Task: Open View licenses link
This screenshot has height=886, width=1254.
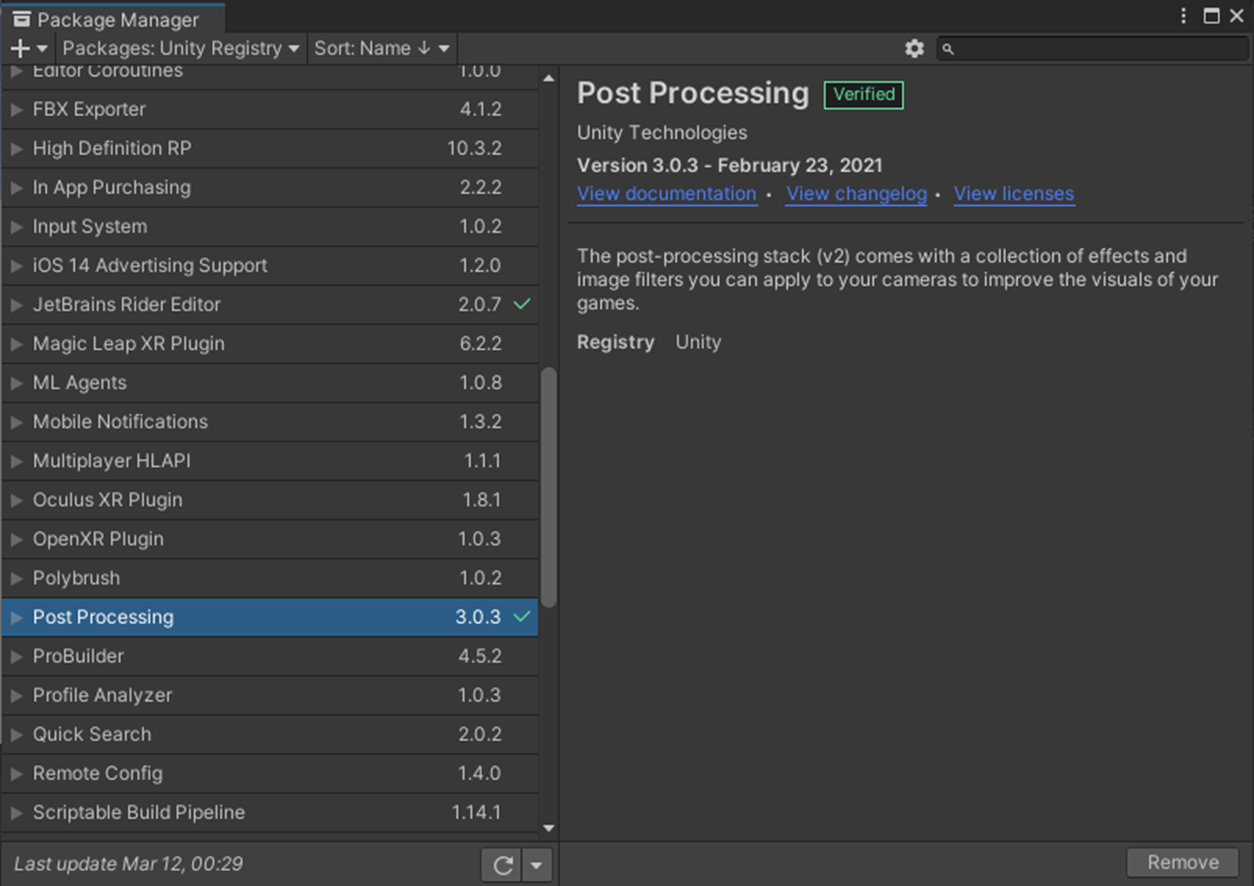Action: [x=1014, y=194]
